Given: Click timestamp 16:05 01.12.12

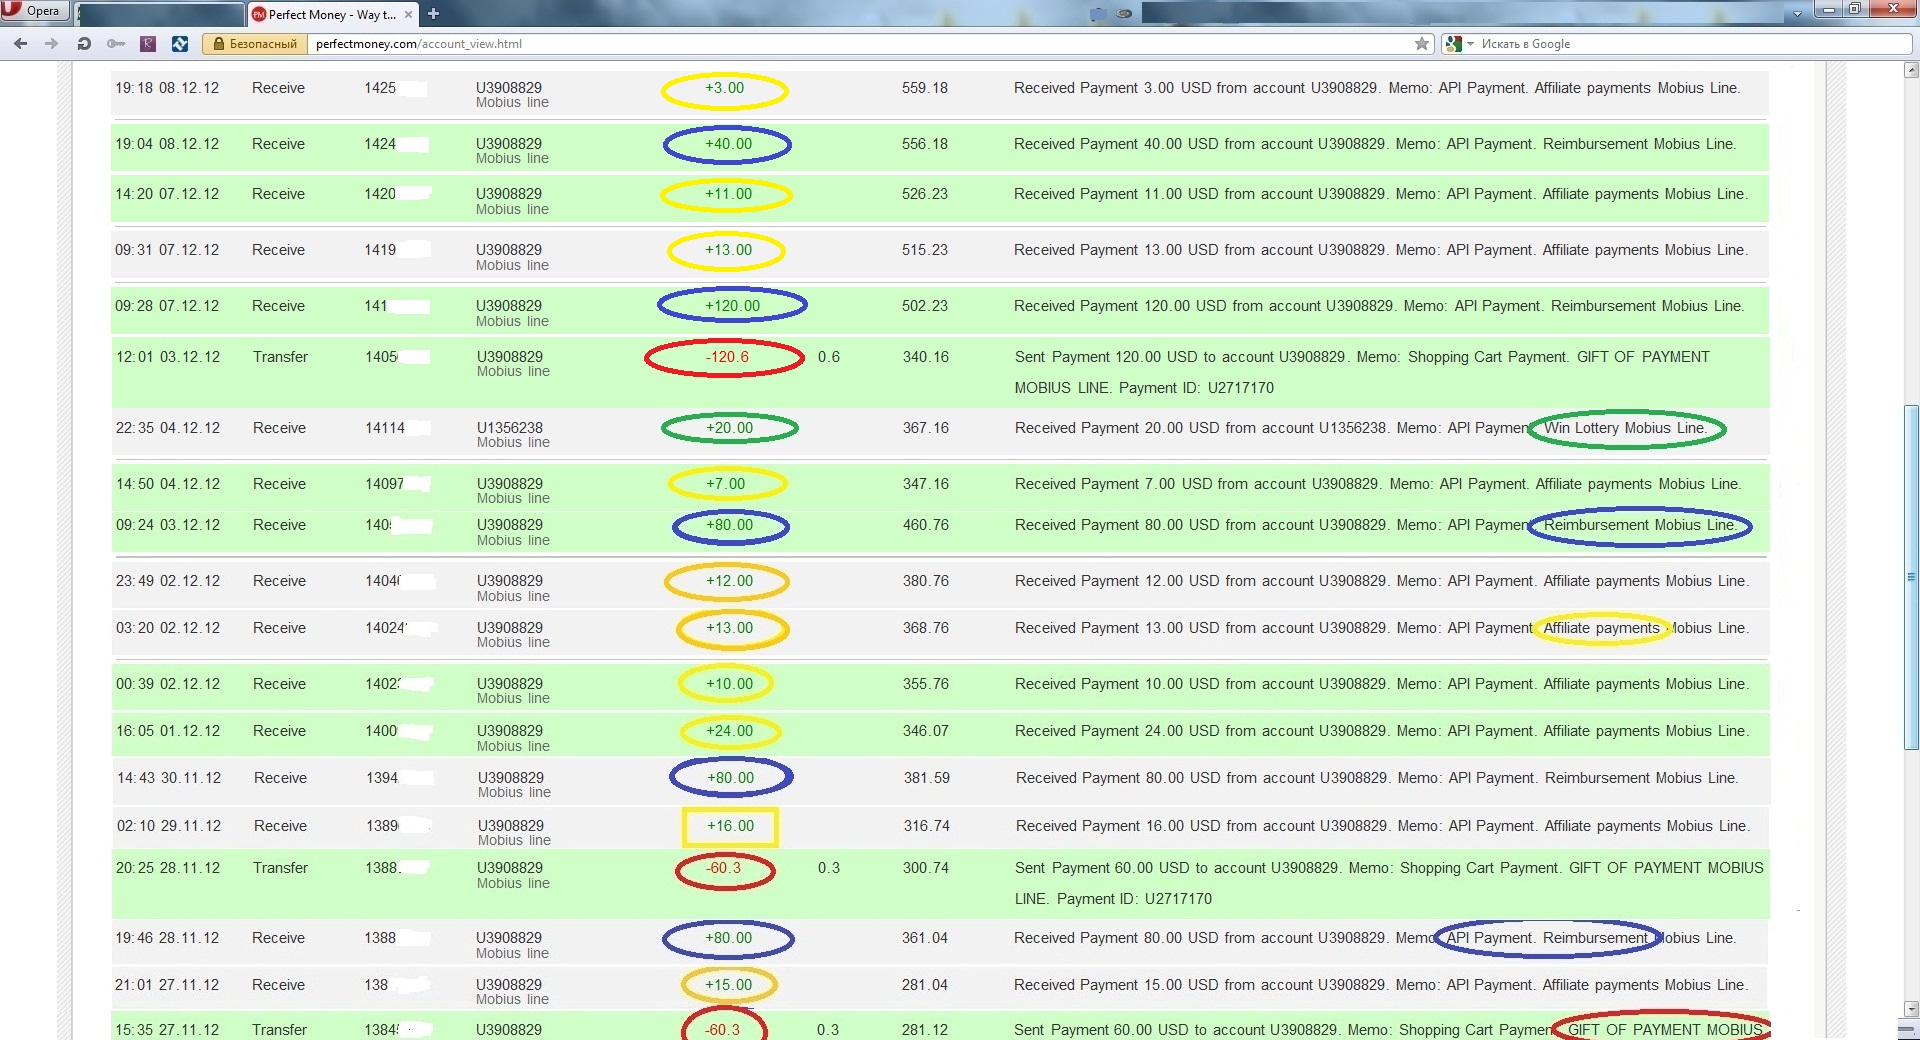Looking at the screenshot, I should coord(168,731).
